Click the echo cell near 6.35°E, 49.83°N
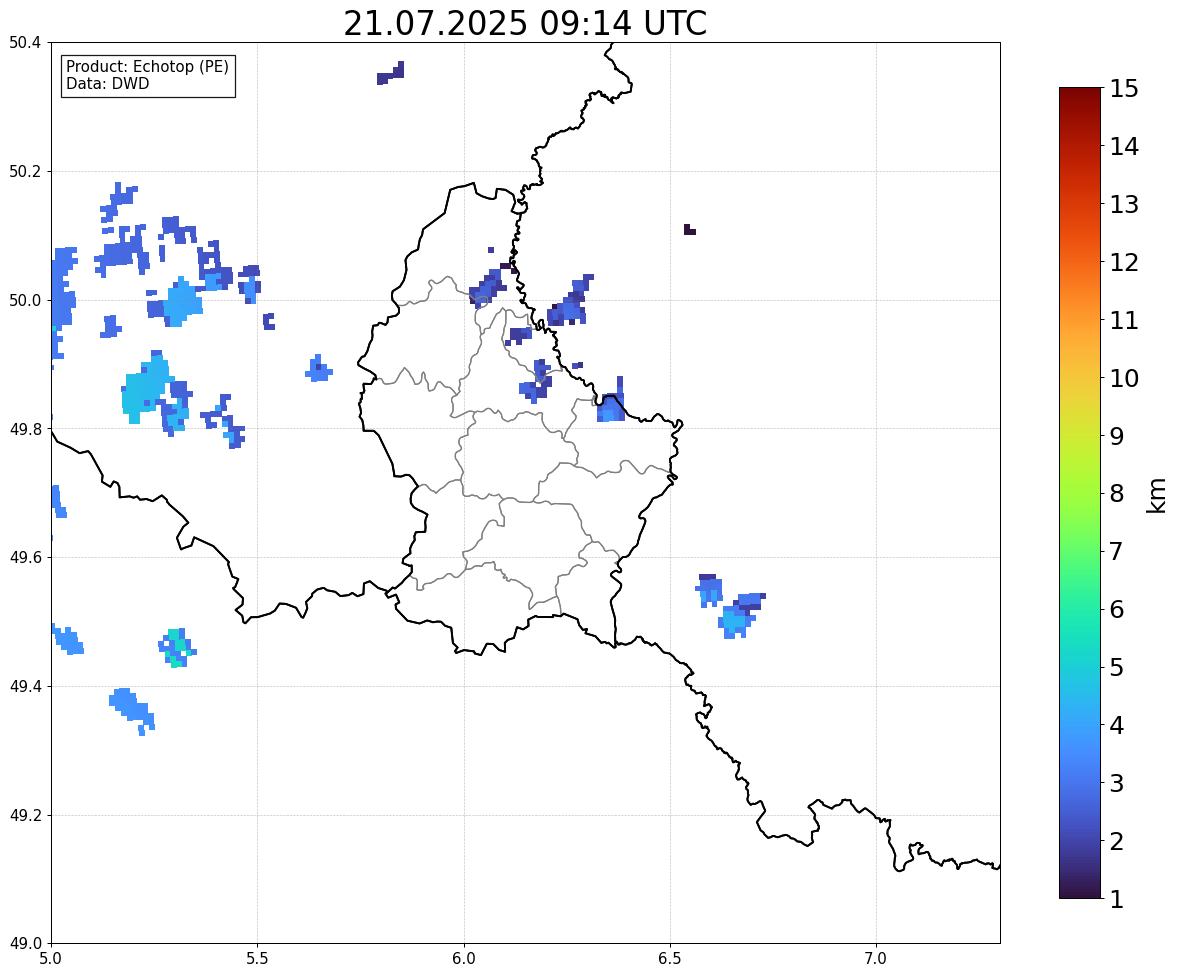Screen dimensions: 1178x976 point(611,406)
